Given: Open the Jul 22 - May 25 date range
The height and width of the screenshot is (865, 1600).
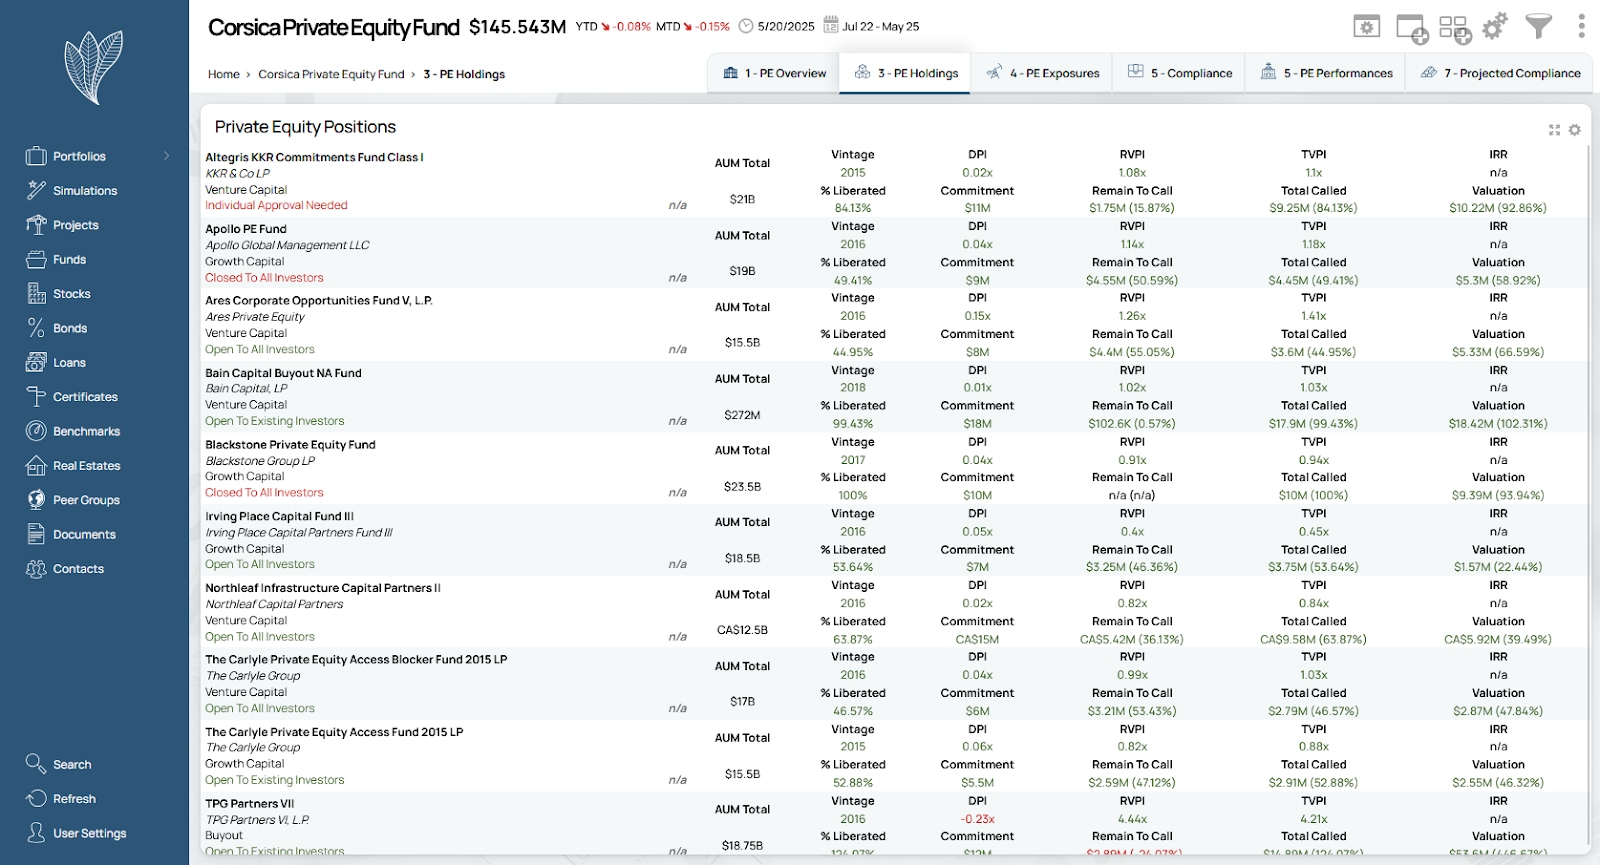Looking at the screenshot, I should click(x=880, y=27).
